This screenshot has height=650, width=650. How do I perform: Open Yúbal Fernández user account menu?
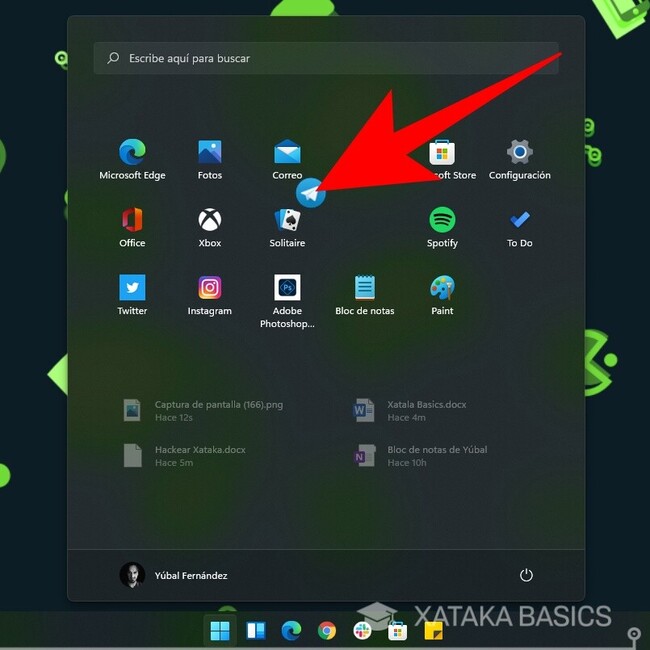click(175, 575)
